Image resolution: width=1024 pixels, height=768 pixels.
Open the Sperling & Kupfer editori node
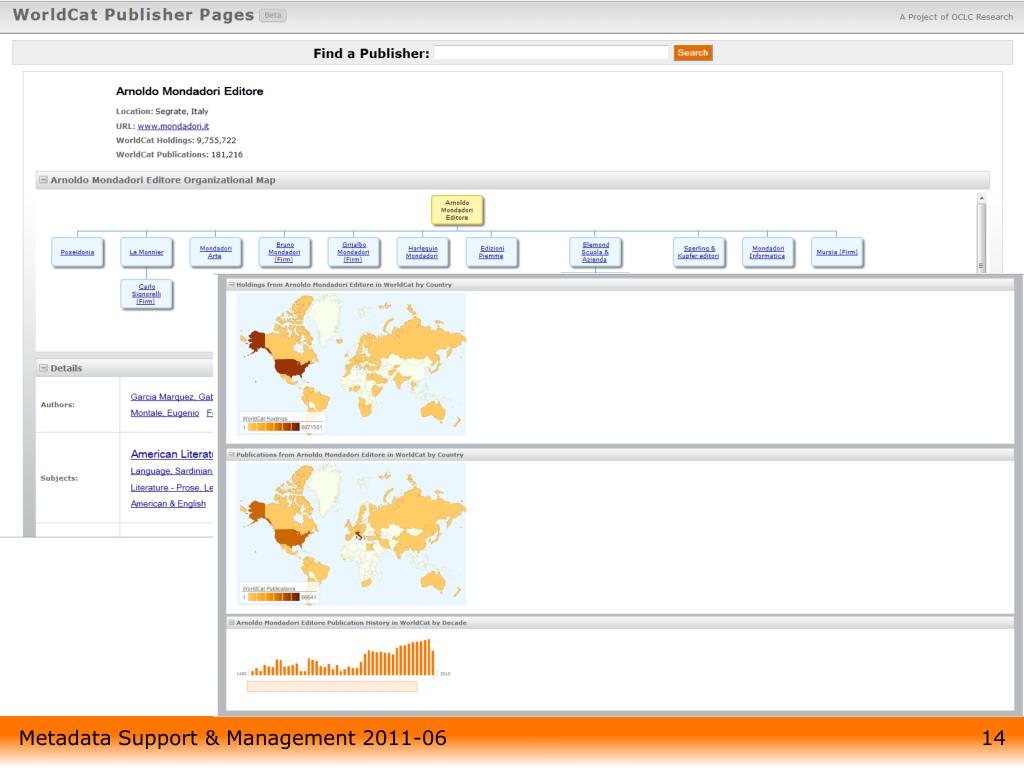(x=699, y=252)
